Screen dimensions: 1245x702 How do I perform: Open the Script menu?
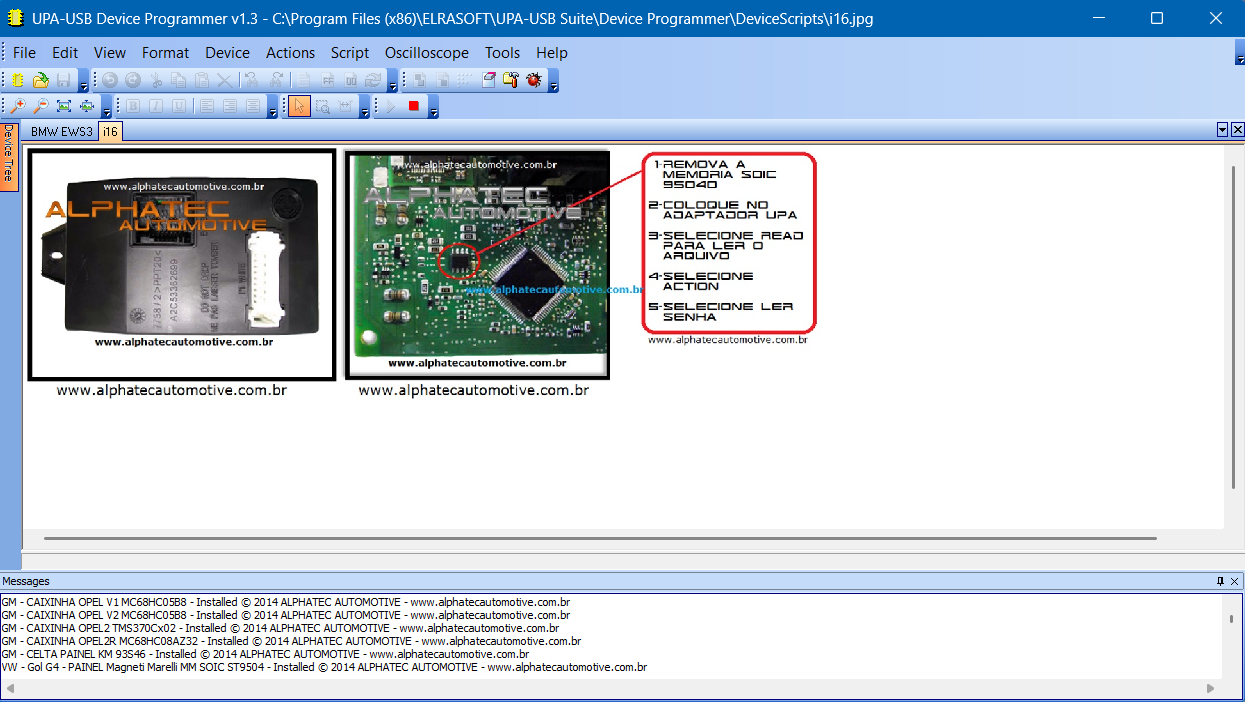pos(350,53)
